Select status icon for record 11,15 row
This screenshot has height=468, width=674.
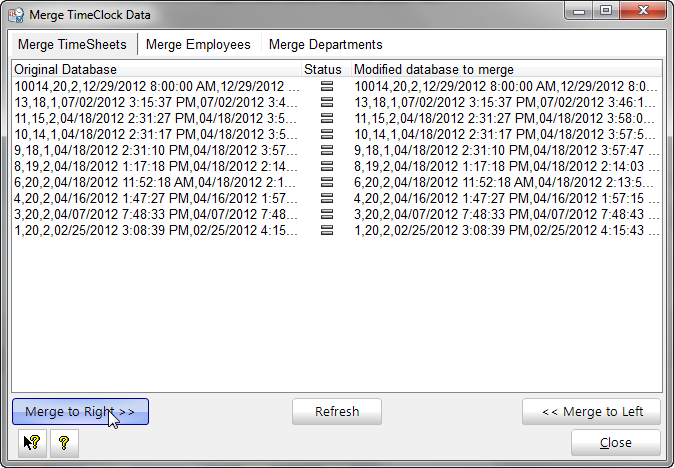tap(326, 119)
